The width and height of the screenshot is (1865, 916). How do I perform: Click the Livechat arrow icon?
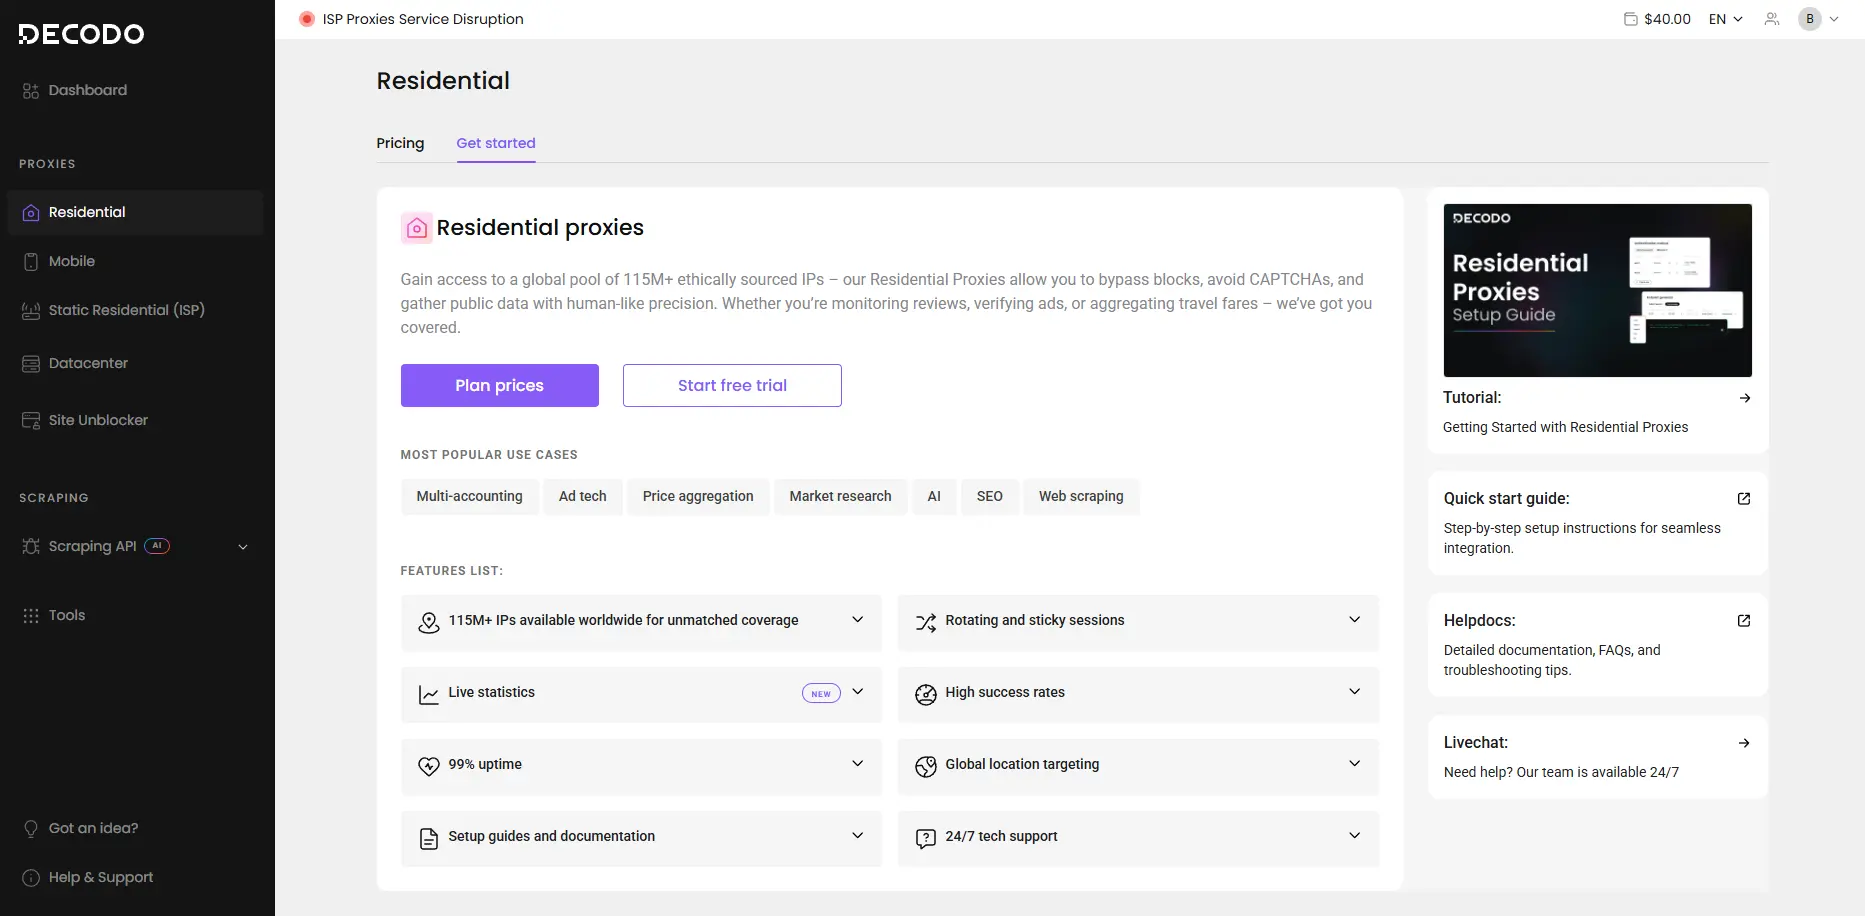click(1744, 743)
